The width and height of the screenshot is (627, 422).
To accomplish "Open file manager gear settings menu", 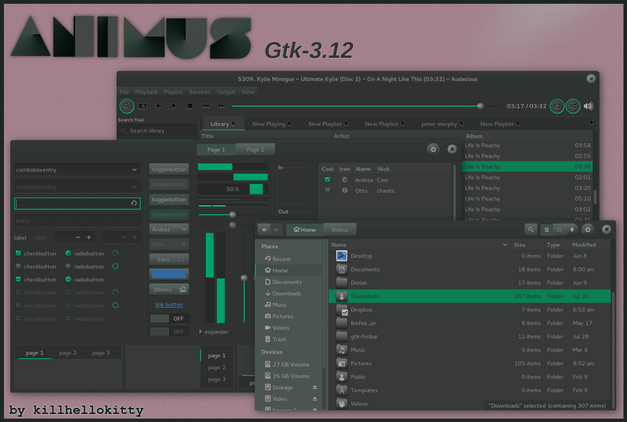I will coord(587,230).
